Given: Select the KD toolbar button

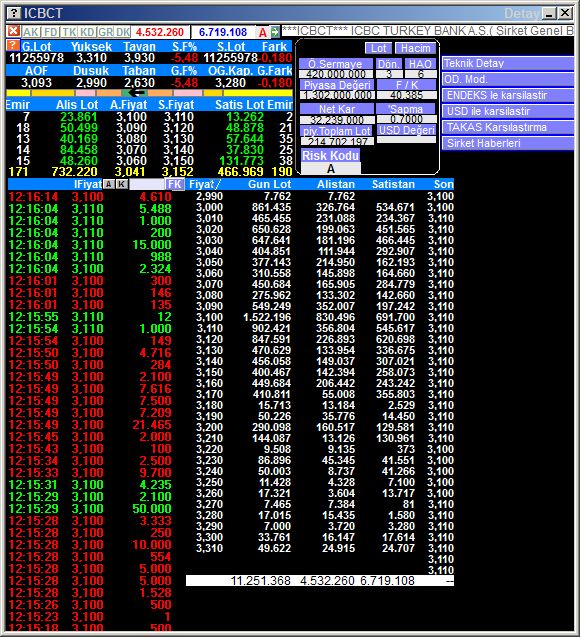Looking at the screenshot, I should [87, 32].
